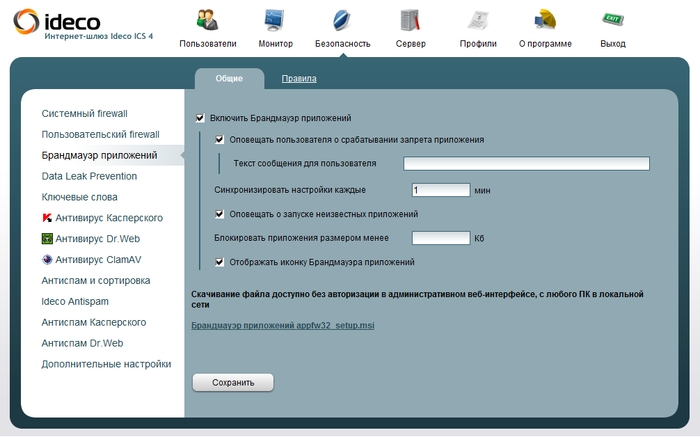Uncheck notify user about application ban
Screen dimensions: 700x437
220,140
